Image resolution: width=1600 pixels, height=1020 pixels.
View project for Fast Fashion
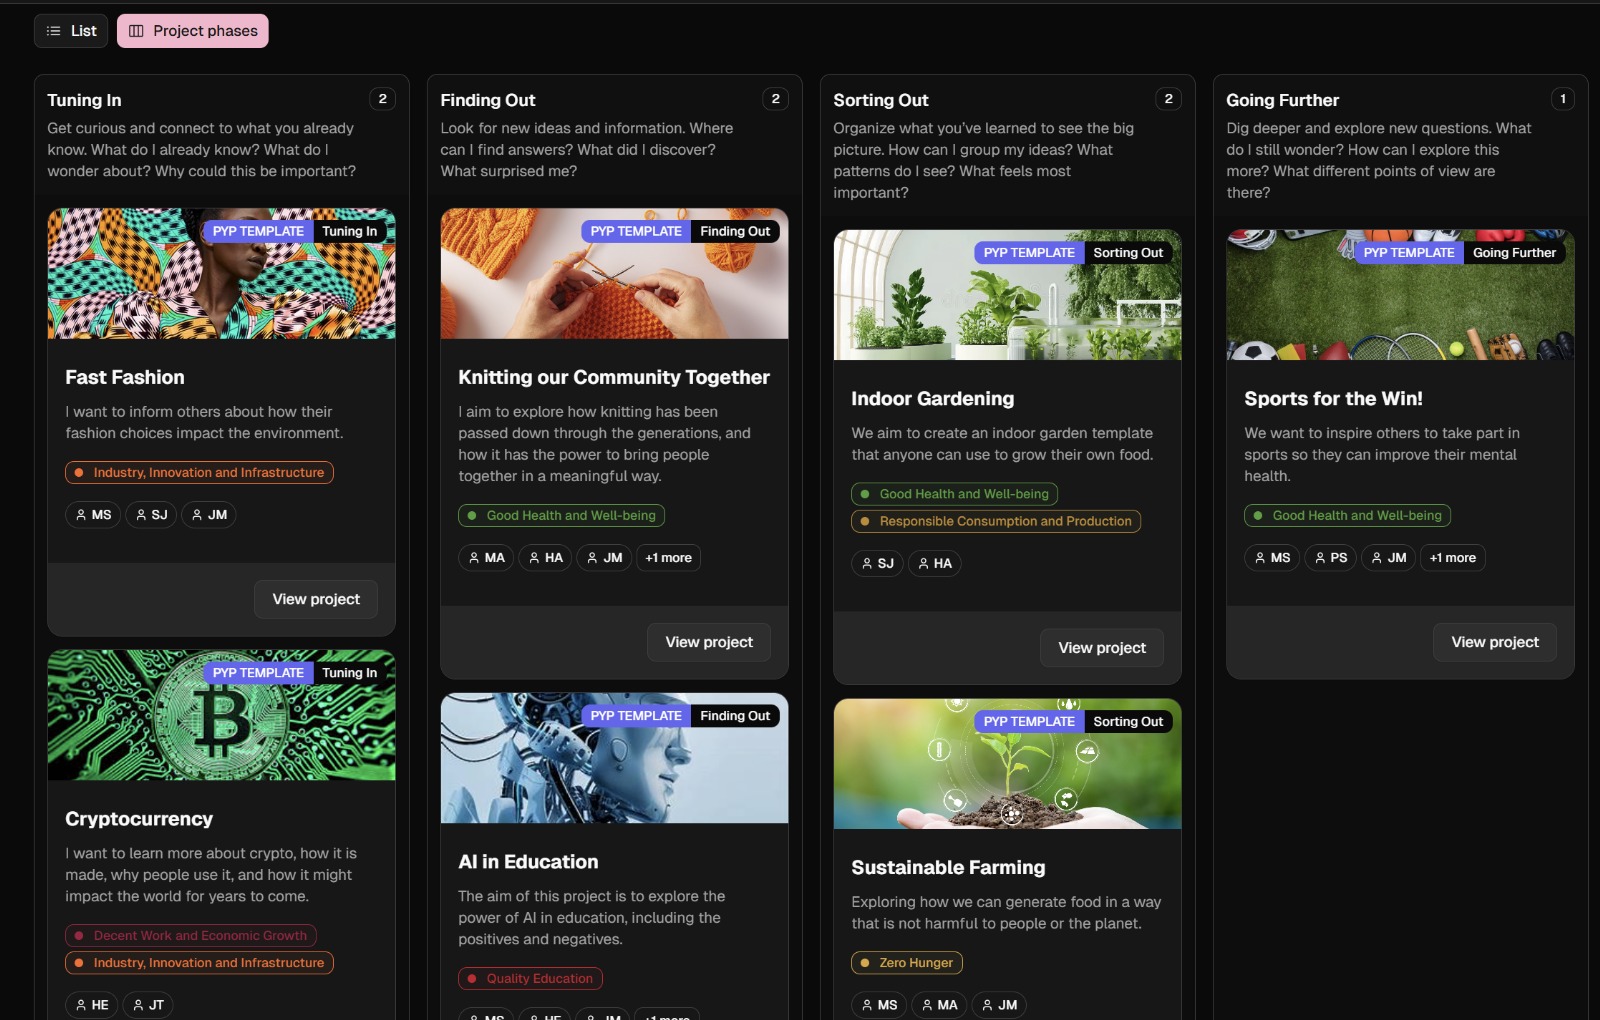(x=315, y=598)
